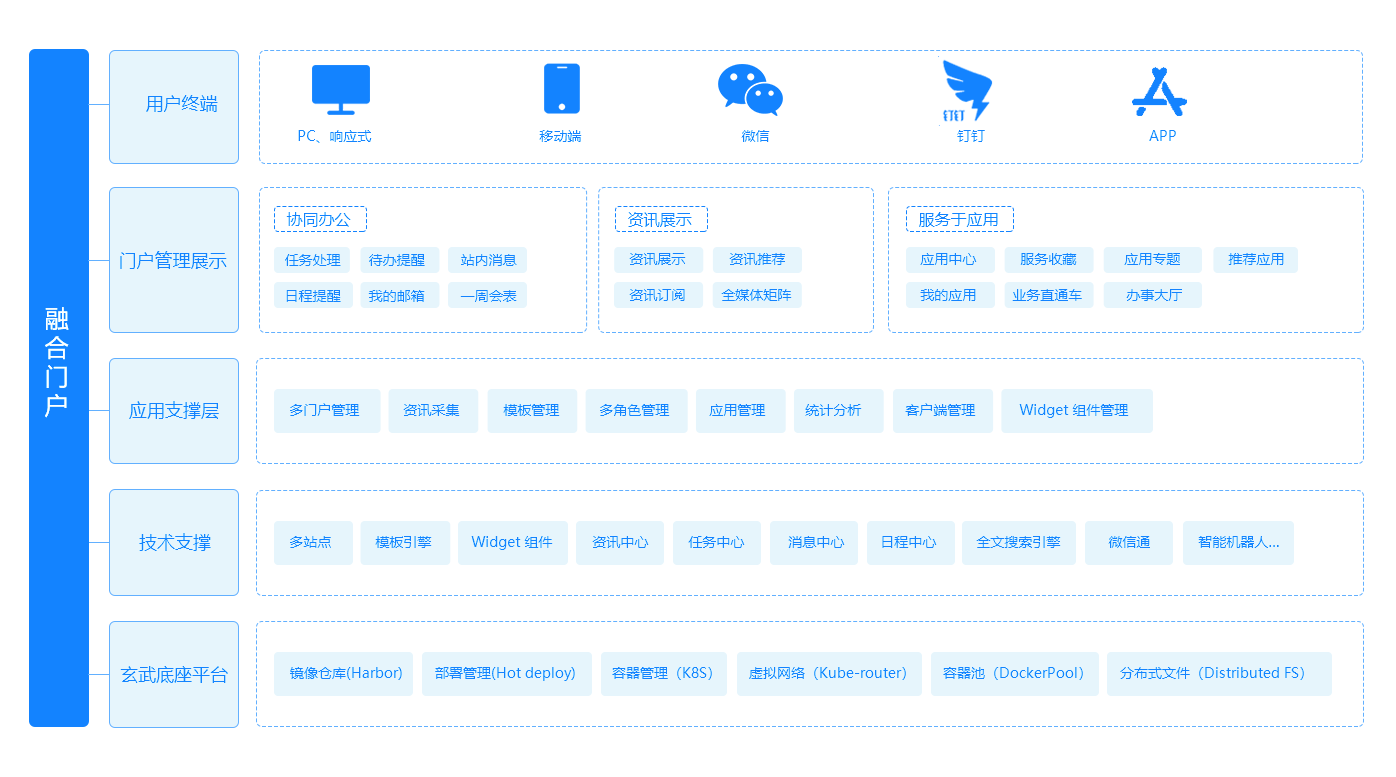Screen dimensions: 1396x777
Task: Click the 镜像仓库(Harbor) box
Action: (x=343, y=674)
